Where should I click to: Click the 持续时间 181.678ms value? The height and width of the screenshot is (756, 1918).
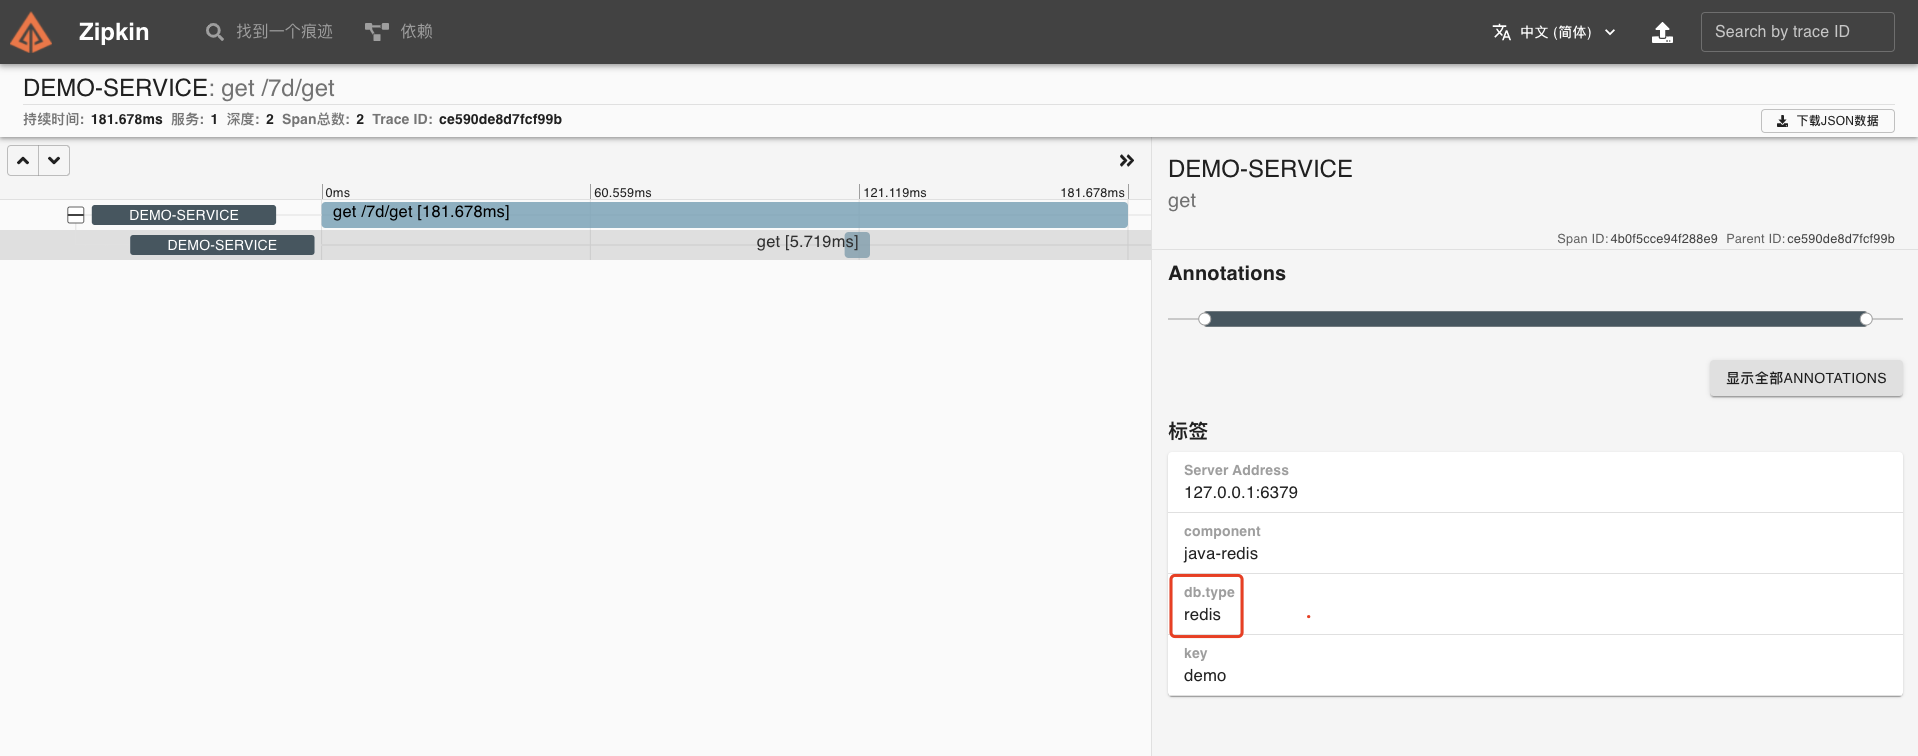[126, 119]
